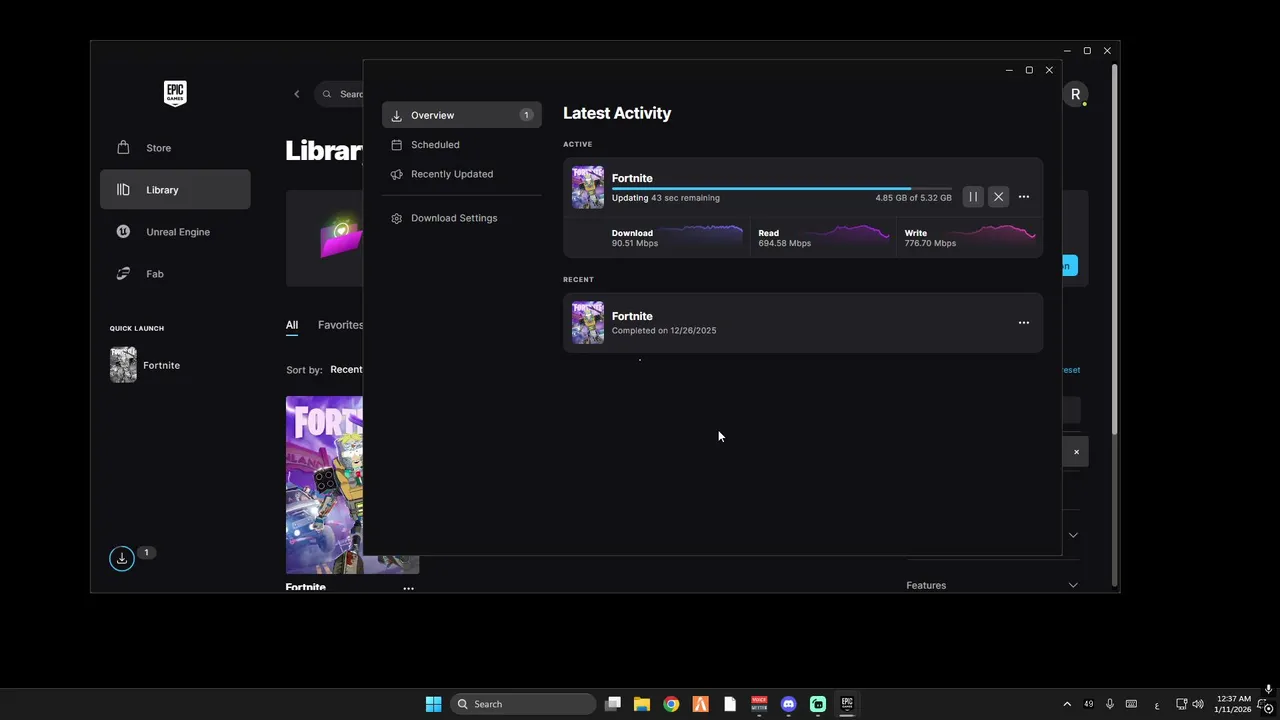Image resolution: width=1280 pixels, height=720 pixels.
Task: Open volume control in system tray
Action: coord(1198,704)
